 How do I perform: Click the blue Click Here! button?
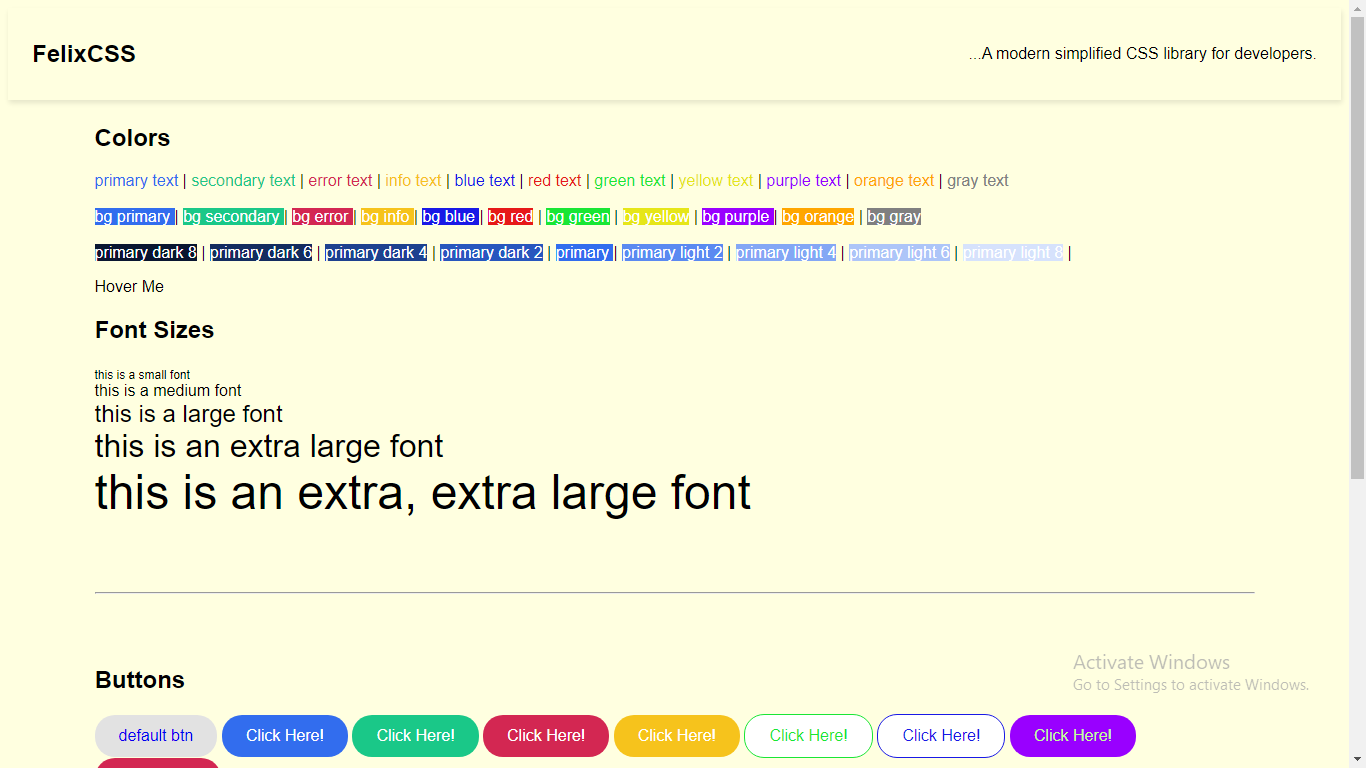[x=284, y=735]
